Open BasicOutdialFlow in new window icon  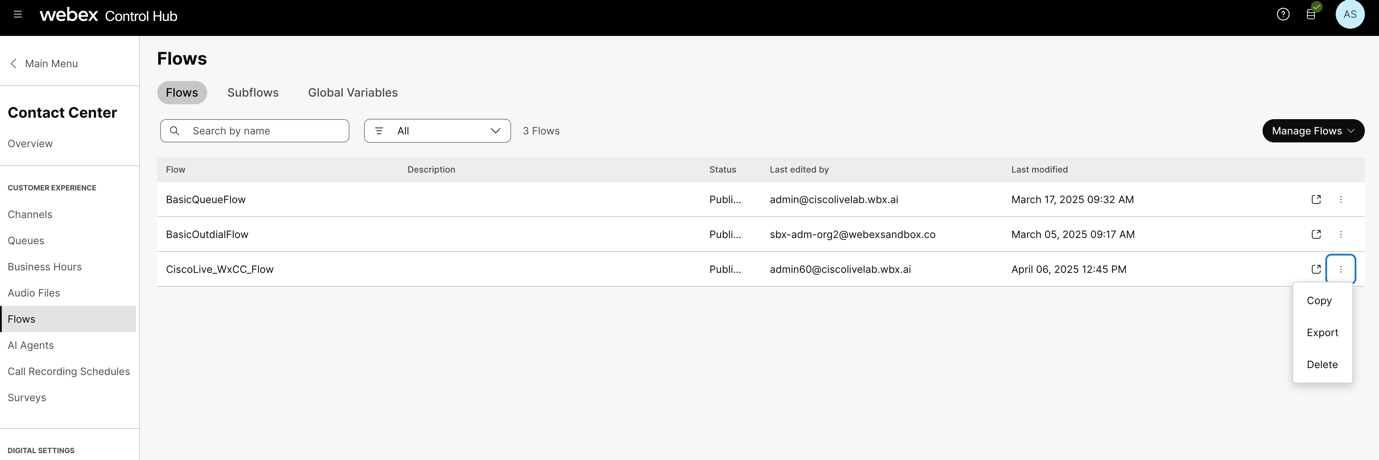click(x=1316, y=235)
